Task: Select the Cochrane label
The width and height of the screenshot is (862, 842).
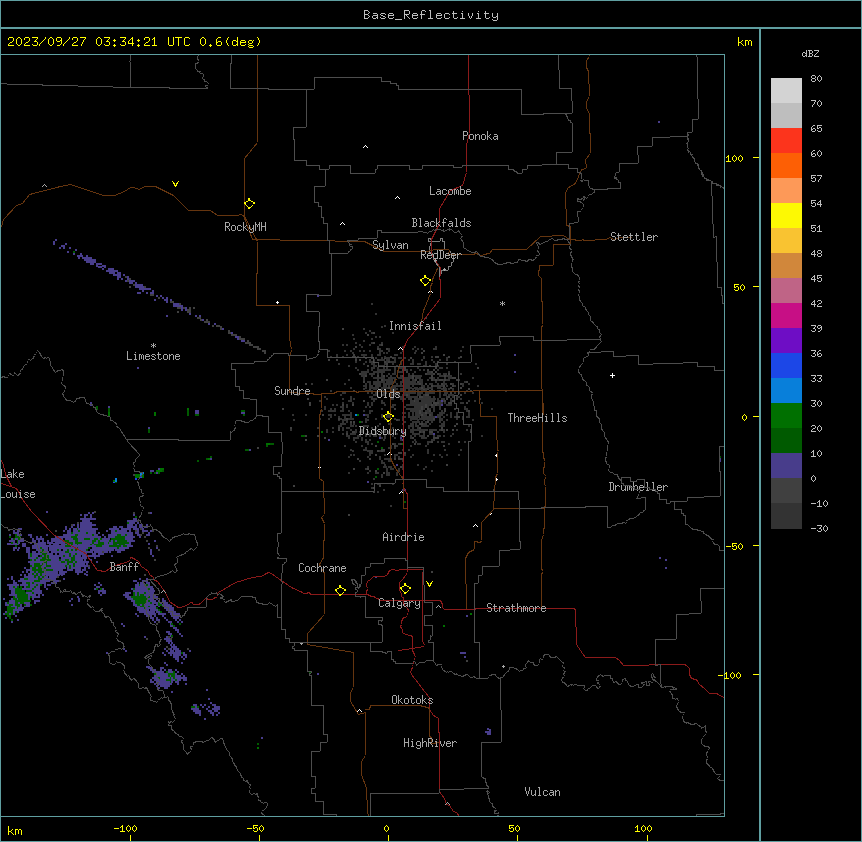Action: 322,568
